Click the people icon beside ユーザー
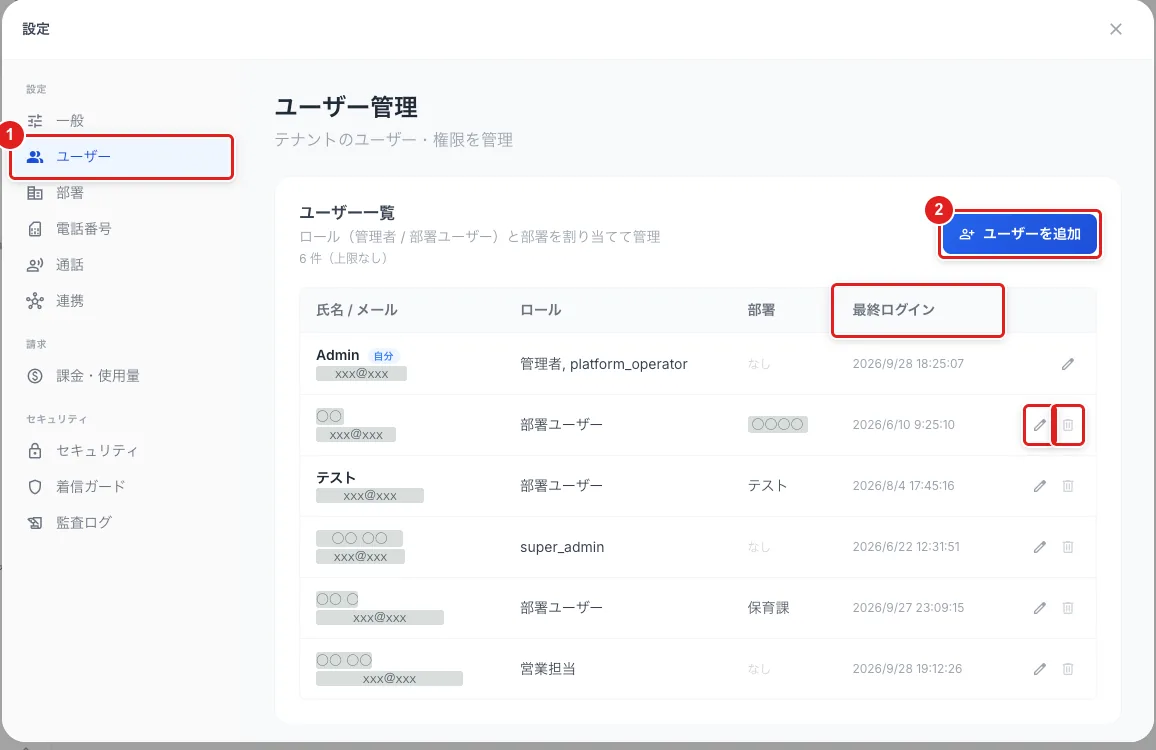Screen dimensions: 1156x750 point(35,156)
